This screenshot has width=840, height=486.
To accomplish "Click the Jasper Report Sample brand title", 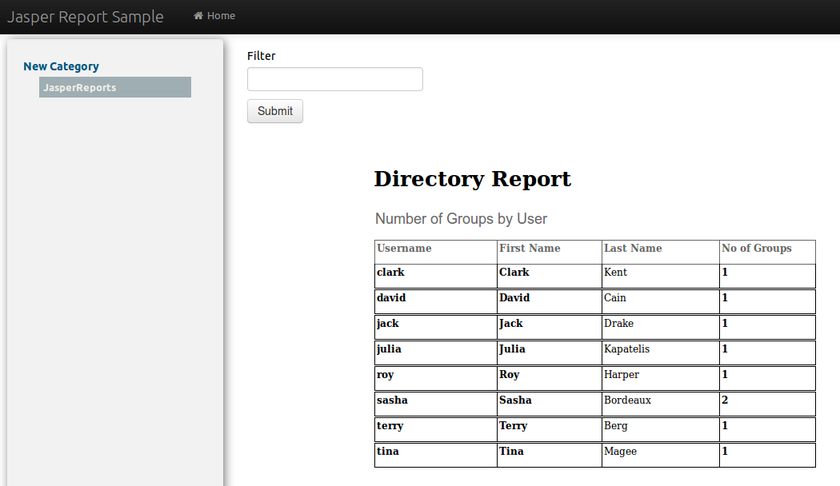I will coord(86,17).
